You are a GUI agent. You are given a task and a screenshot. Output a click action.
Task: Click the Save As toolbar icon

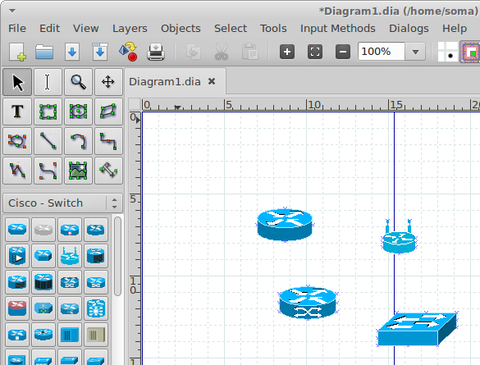pyautogui.click(x=100, y=52)
